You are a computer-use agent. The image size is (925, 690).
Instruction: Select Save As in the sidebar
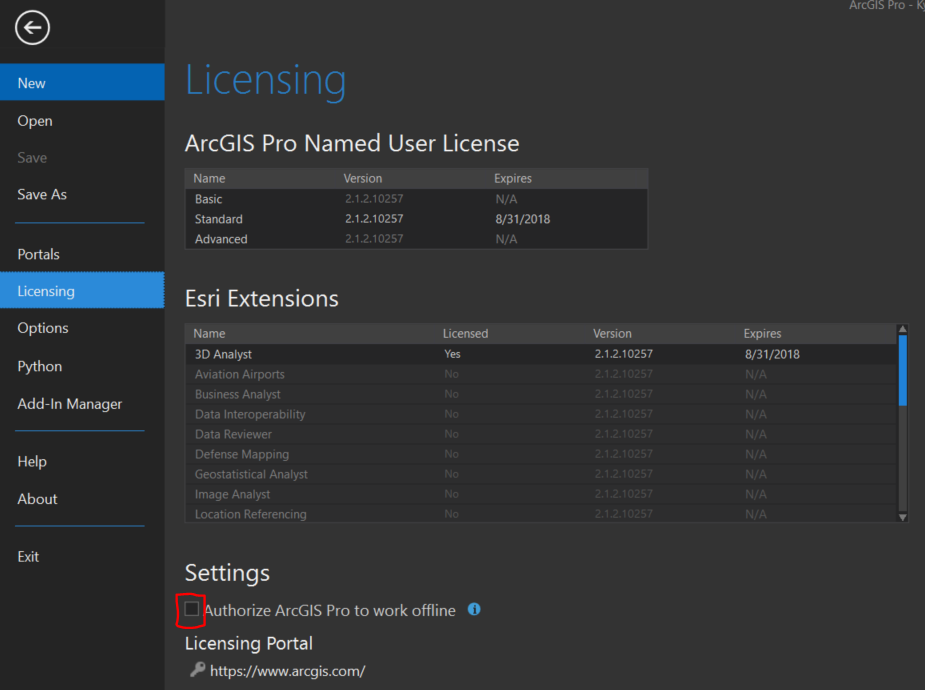(82, 194)
